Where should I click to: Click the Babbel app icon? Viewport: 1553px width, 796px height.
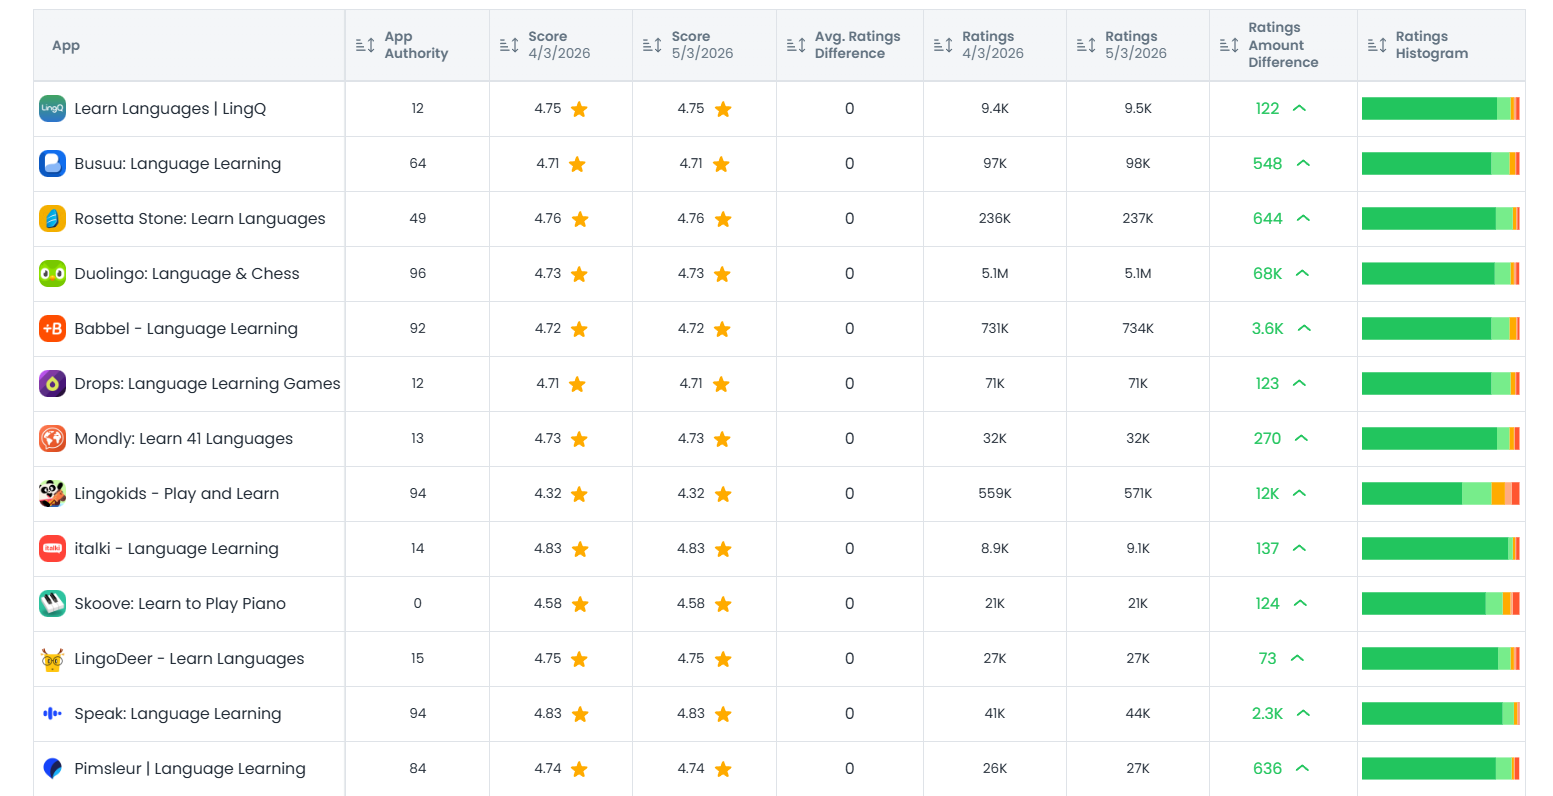(x=52, y=329)
